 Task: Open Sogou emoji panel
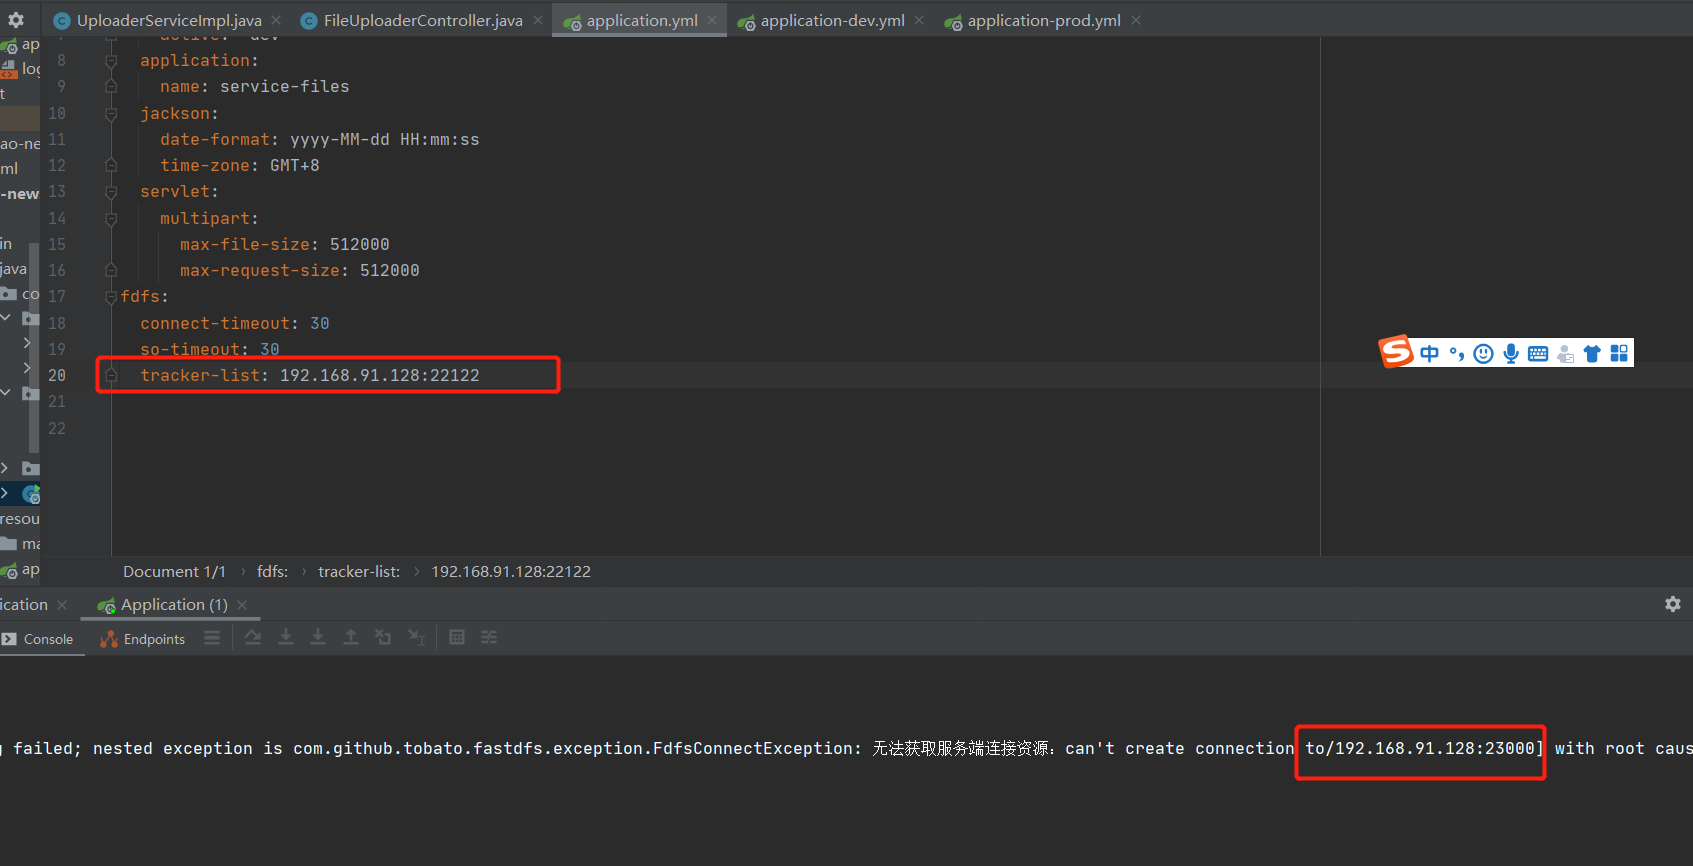[1484, 353]
